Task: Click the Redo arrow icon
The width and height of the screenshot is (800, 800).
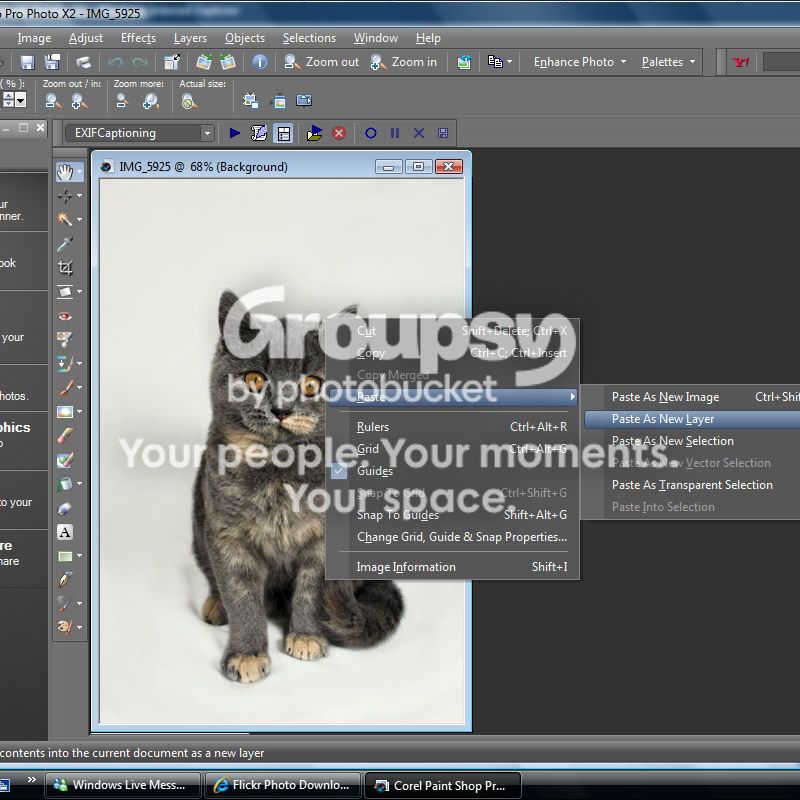Action: 140,62
